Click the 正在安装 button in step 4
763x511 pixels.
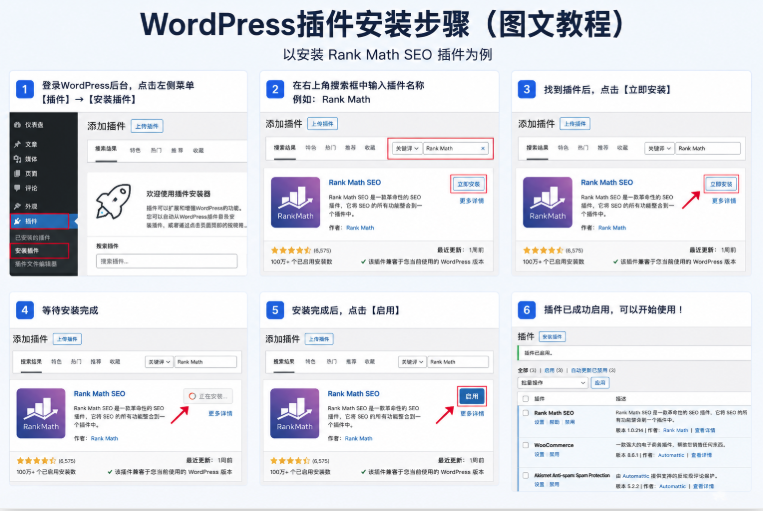click(208, 396)
